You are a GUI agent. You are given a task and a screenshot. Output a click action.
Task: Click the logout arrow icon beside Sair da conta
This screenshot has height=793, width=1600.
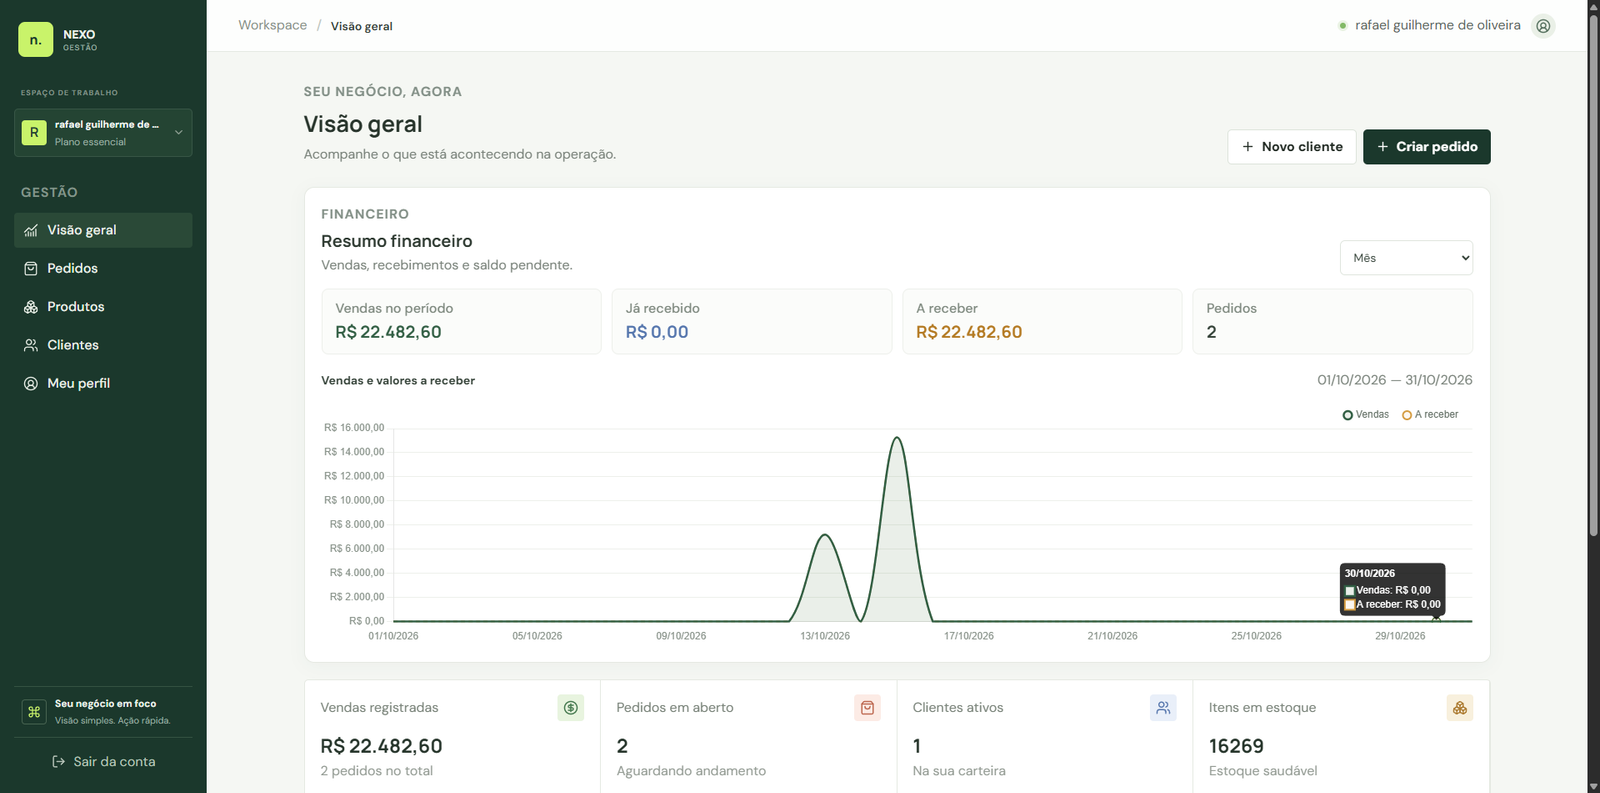59,762
